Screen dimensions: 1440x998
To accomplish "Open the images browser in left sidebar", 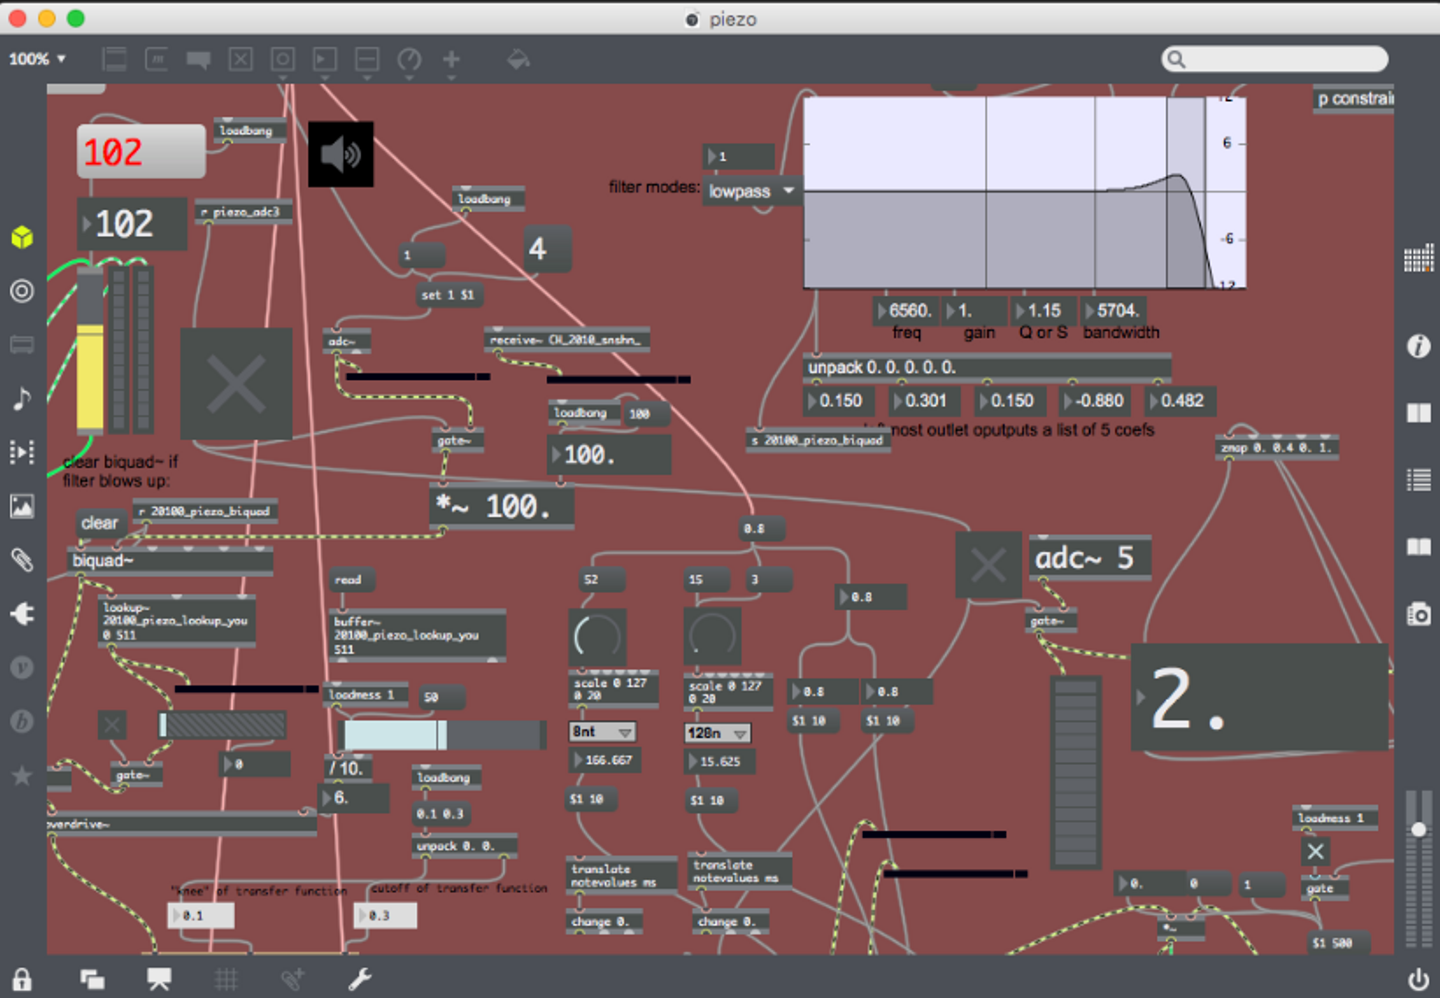I will tap(22, 506).
